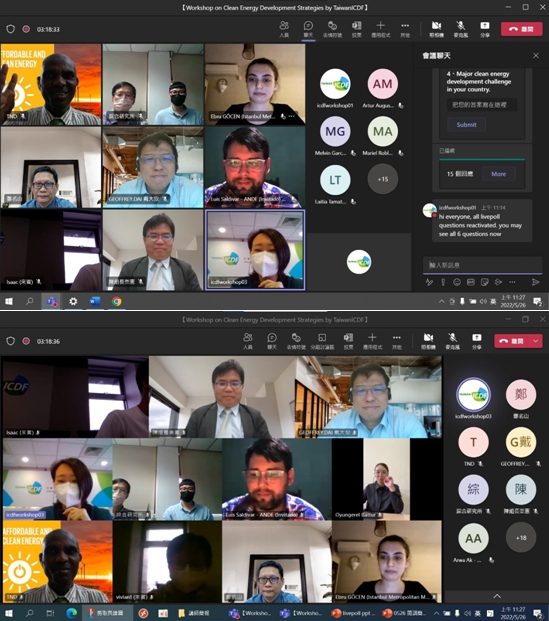This screenshot has width=549, height=621.
Task: Toggle microphone in upper Teams window
Action: [x=460, y=29]
